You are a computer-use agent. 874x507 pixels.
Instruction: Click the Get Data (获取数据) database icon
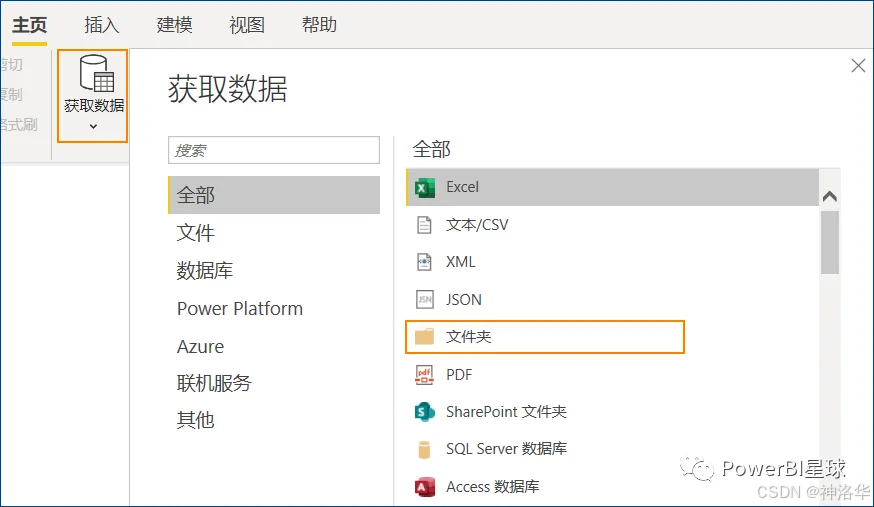96,73
